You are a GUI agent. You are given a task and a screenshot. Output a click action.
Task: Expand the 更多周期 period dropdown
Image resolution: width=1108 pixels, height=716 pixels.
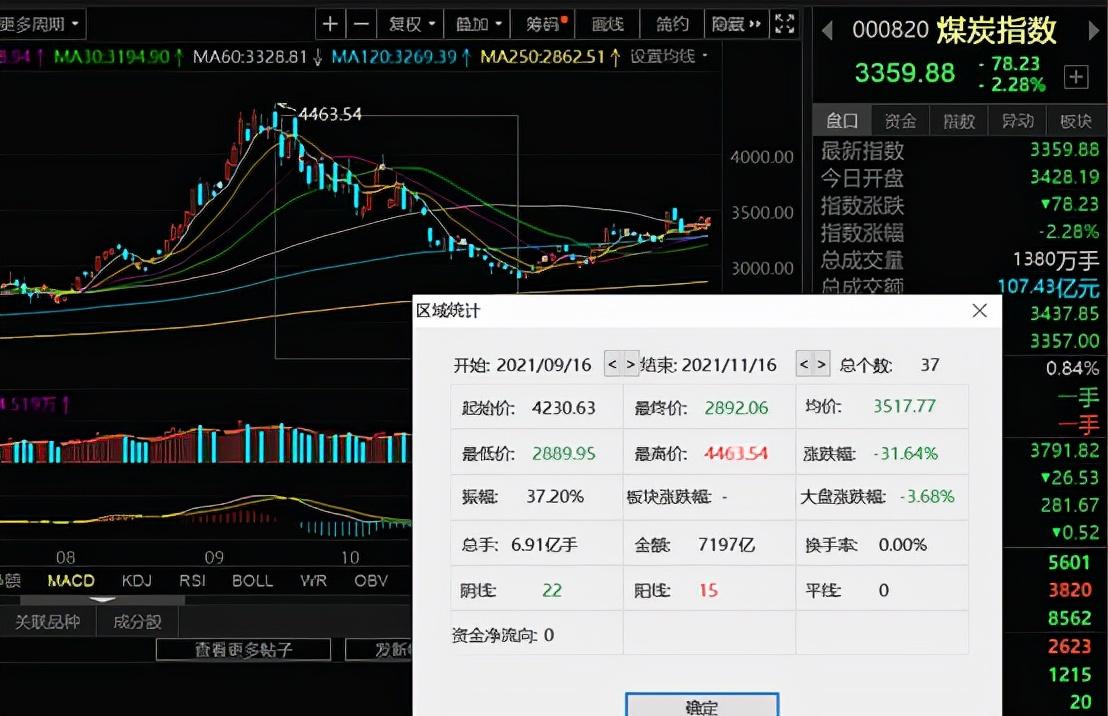(x=40, y=25)
